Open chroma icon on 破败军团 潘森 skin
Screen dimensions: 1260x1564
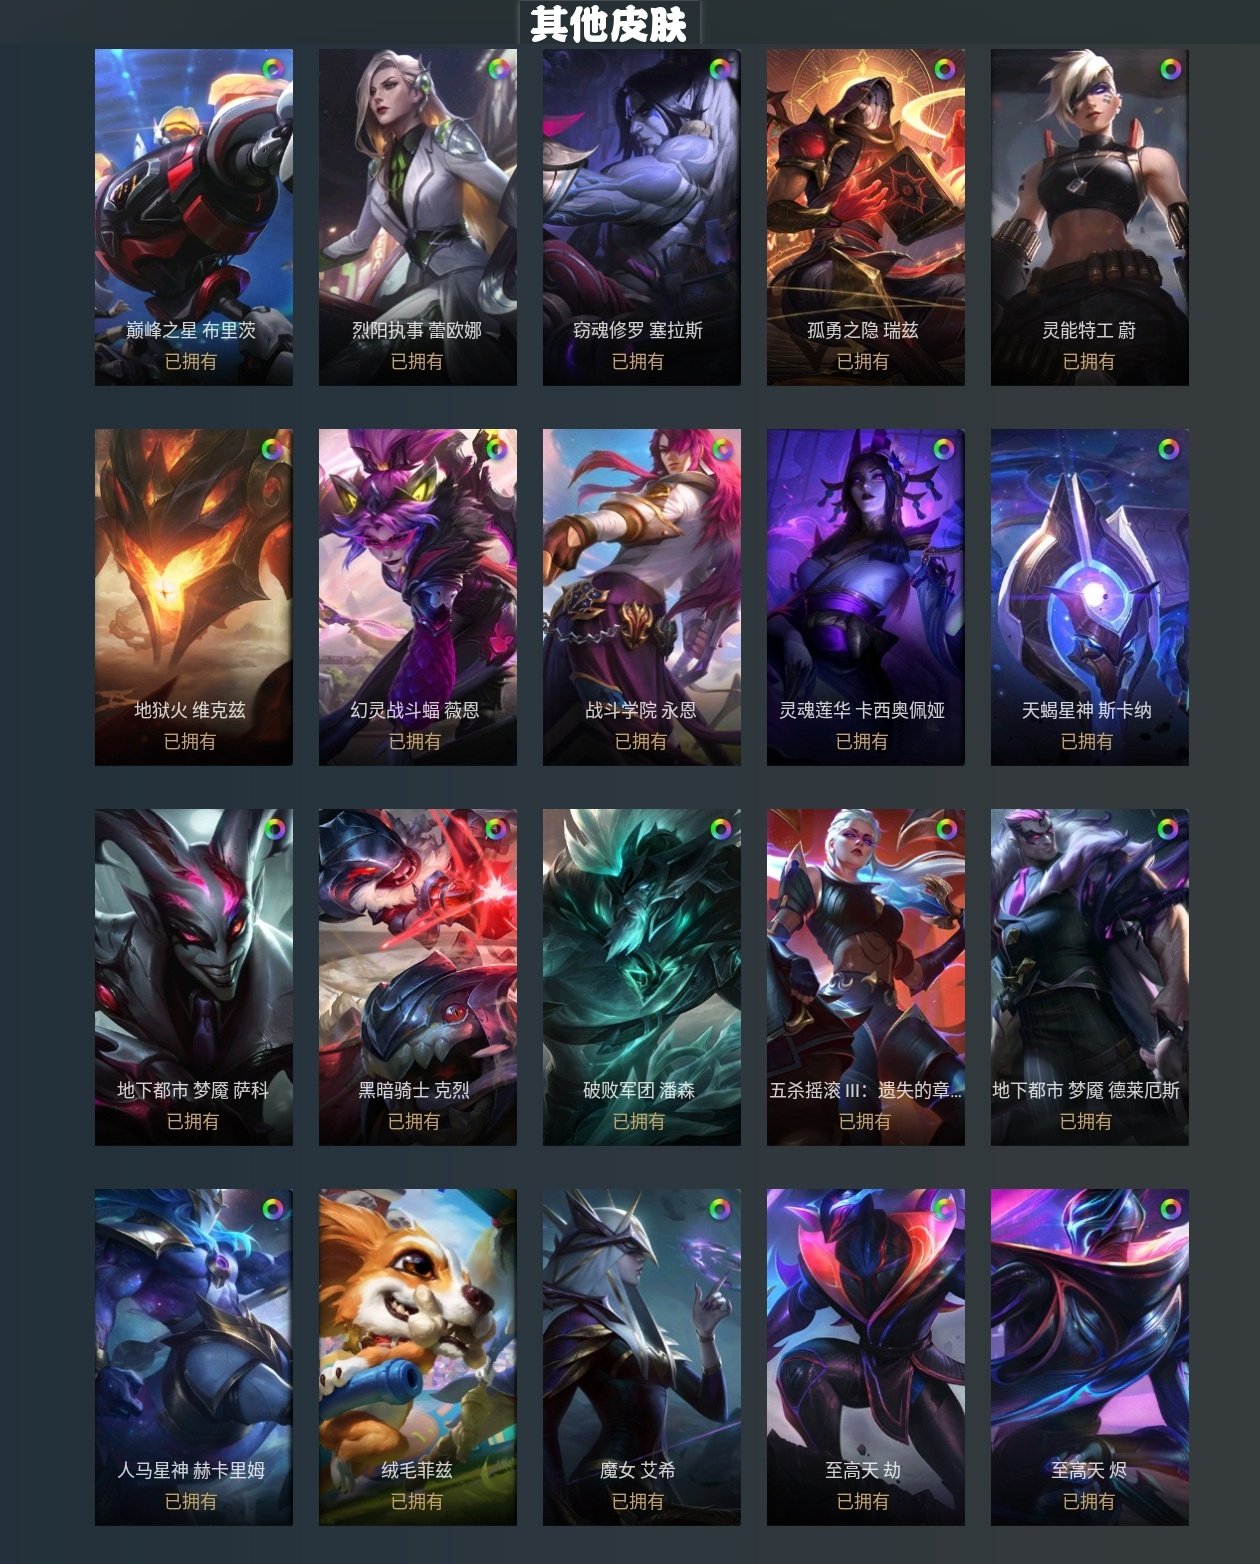point(721,829)
